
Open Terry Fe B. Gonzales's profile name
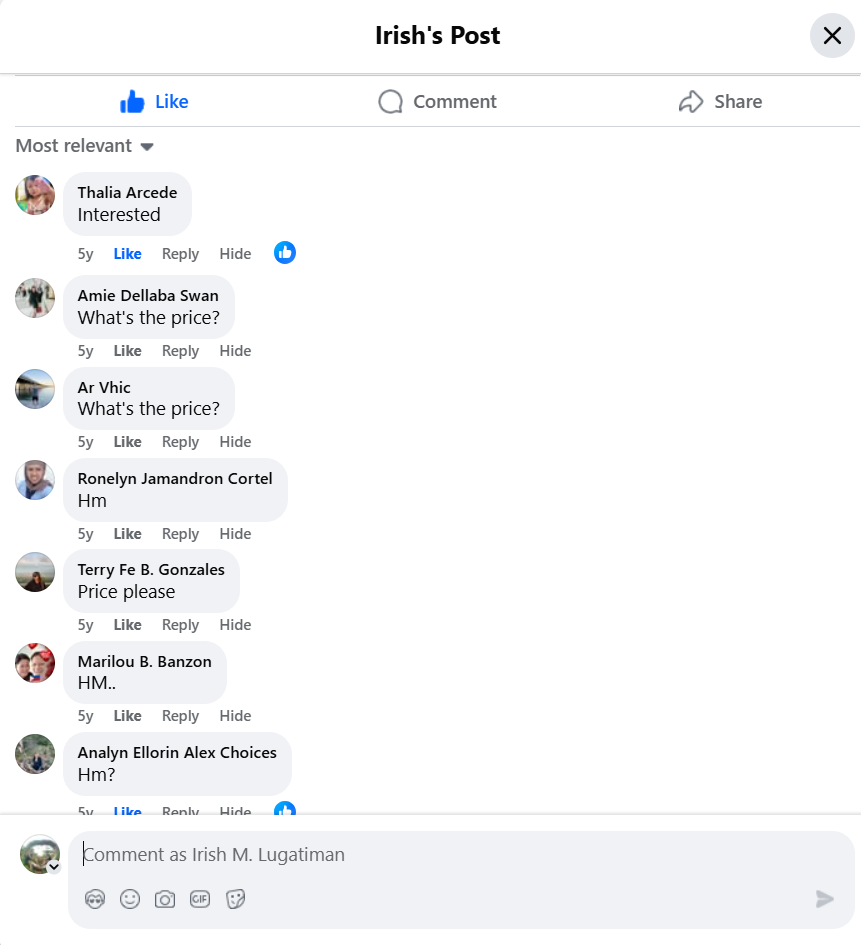pos(151,570)
